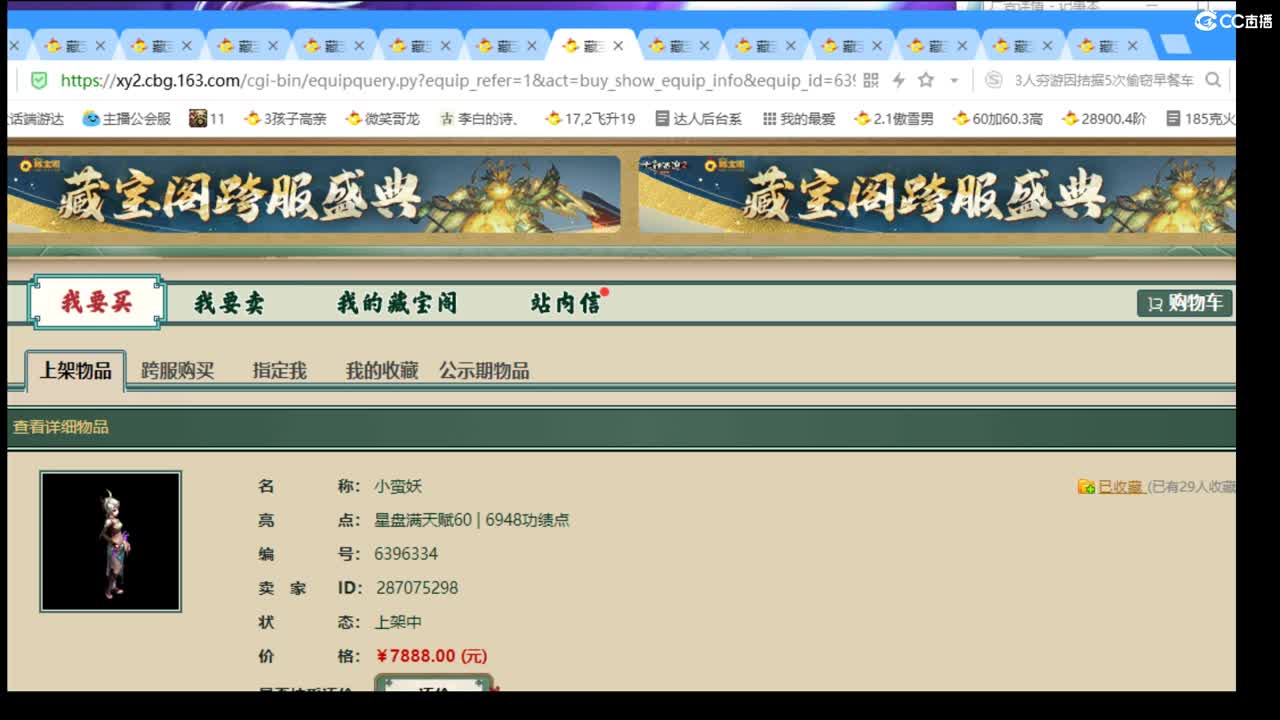Expand the dropdown arrow beside the star icon

[954, 80]
